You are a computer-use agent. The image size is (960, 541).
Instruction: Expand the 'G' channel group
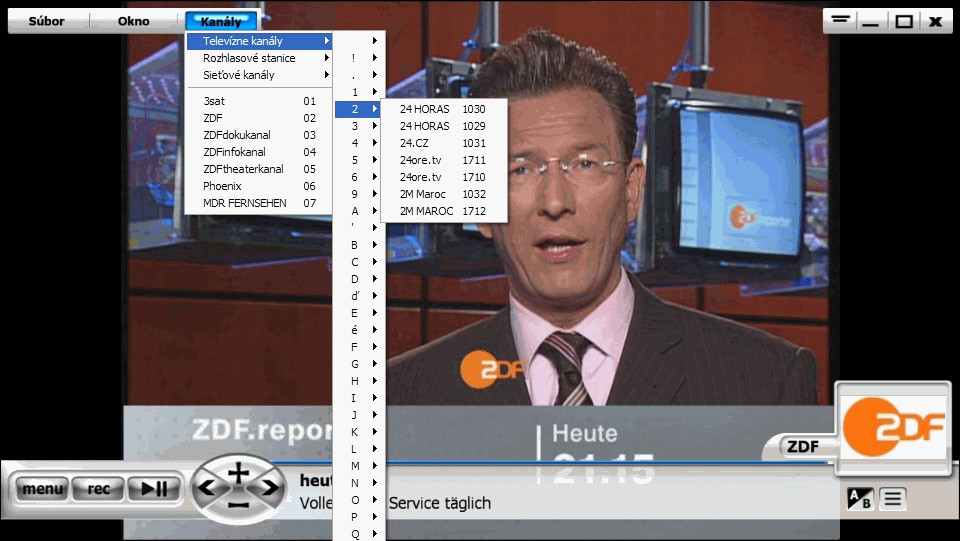pos(359,364)
